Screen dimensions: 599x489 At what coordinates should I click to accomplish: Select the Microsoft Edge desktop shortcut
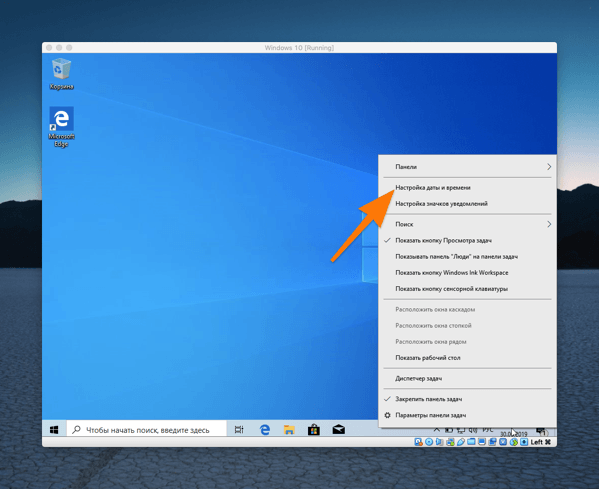(x=61, y=127)
